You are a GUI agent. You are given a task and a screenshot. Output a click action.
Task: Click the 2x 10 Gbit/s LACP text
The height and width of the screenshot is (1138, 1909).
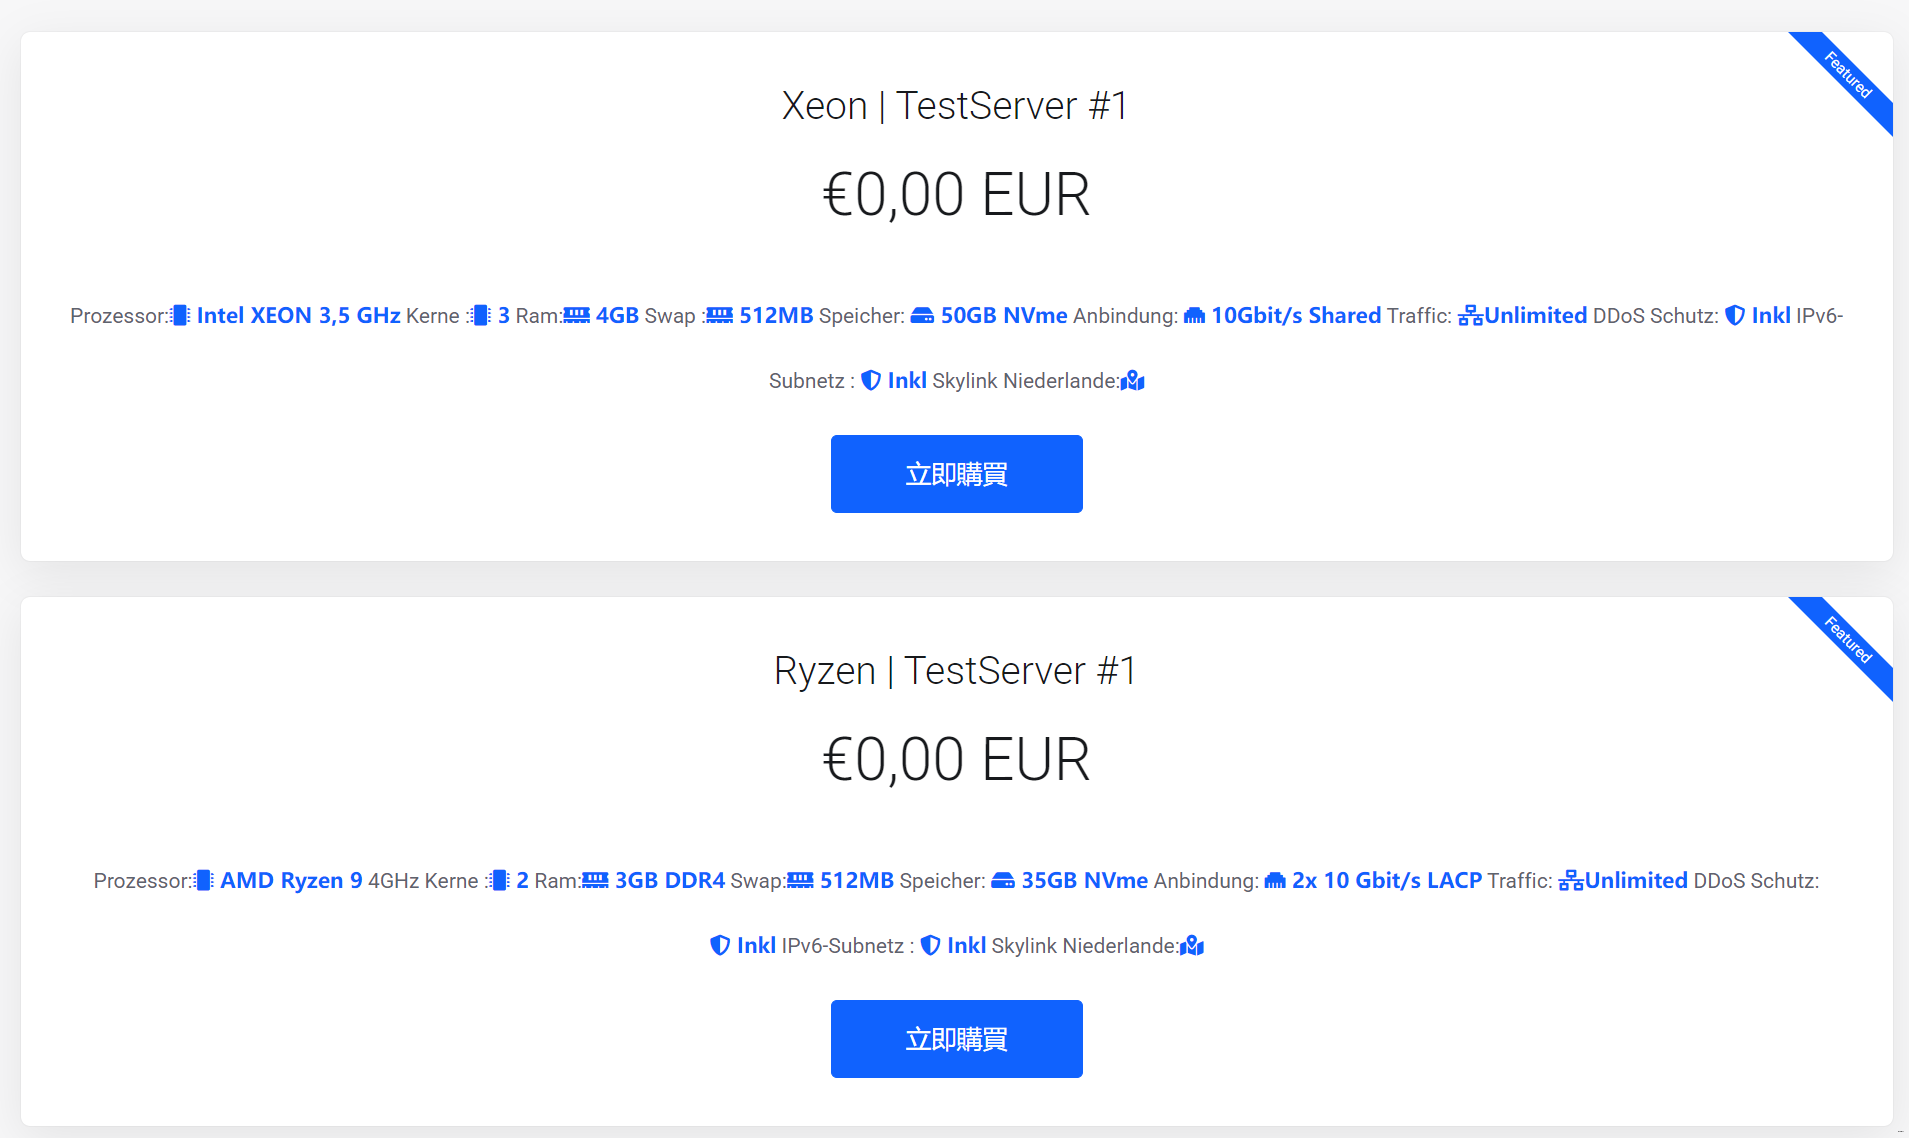[1386, 881]
